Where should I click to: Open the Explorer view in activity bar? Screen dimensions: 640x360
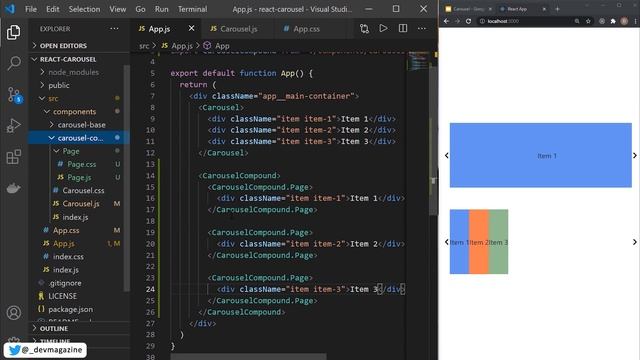[x=13, y=32]
